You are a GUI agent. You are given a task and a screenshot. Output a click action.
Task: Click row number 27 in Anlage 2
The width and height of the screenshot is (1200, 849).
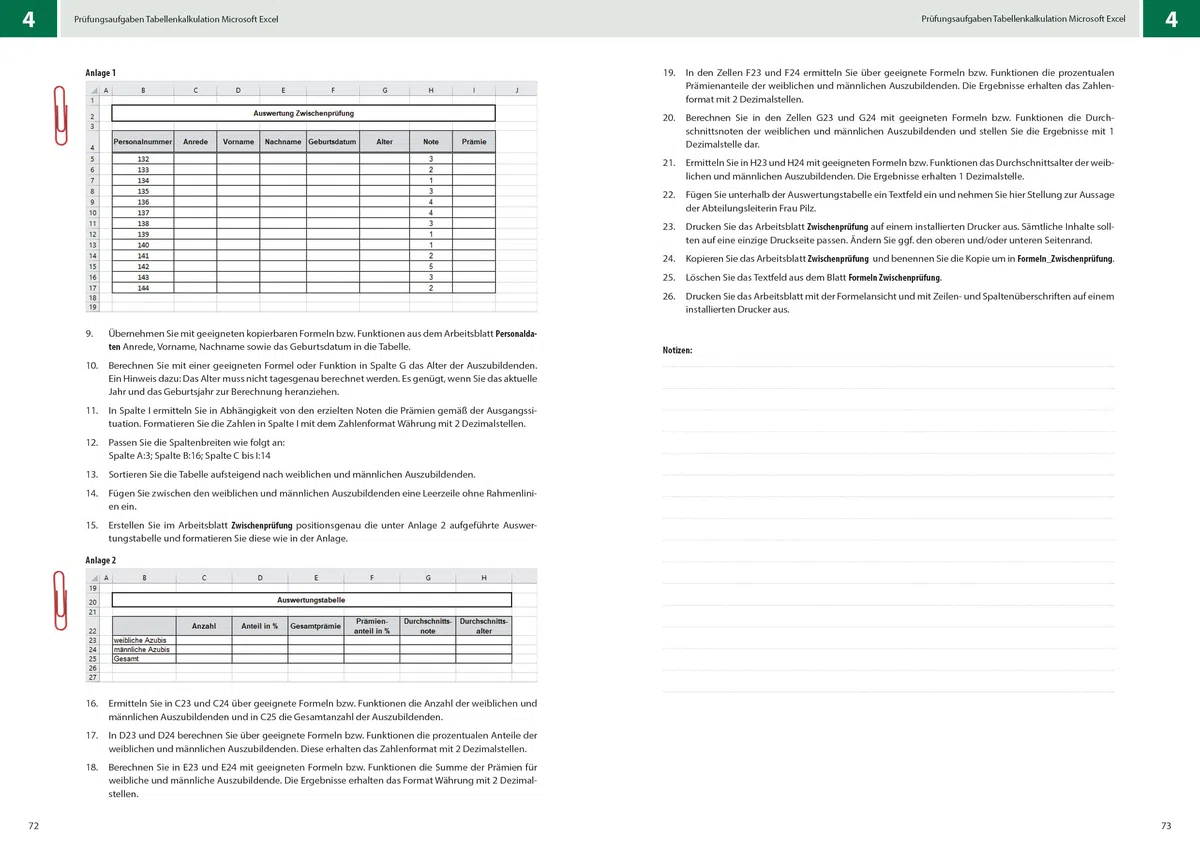[x=93, y=677]
